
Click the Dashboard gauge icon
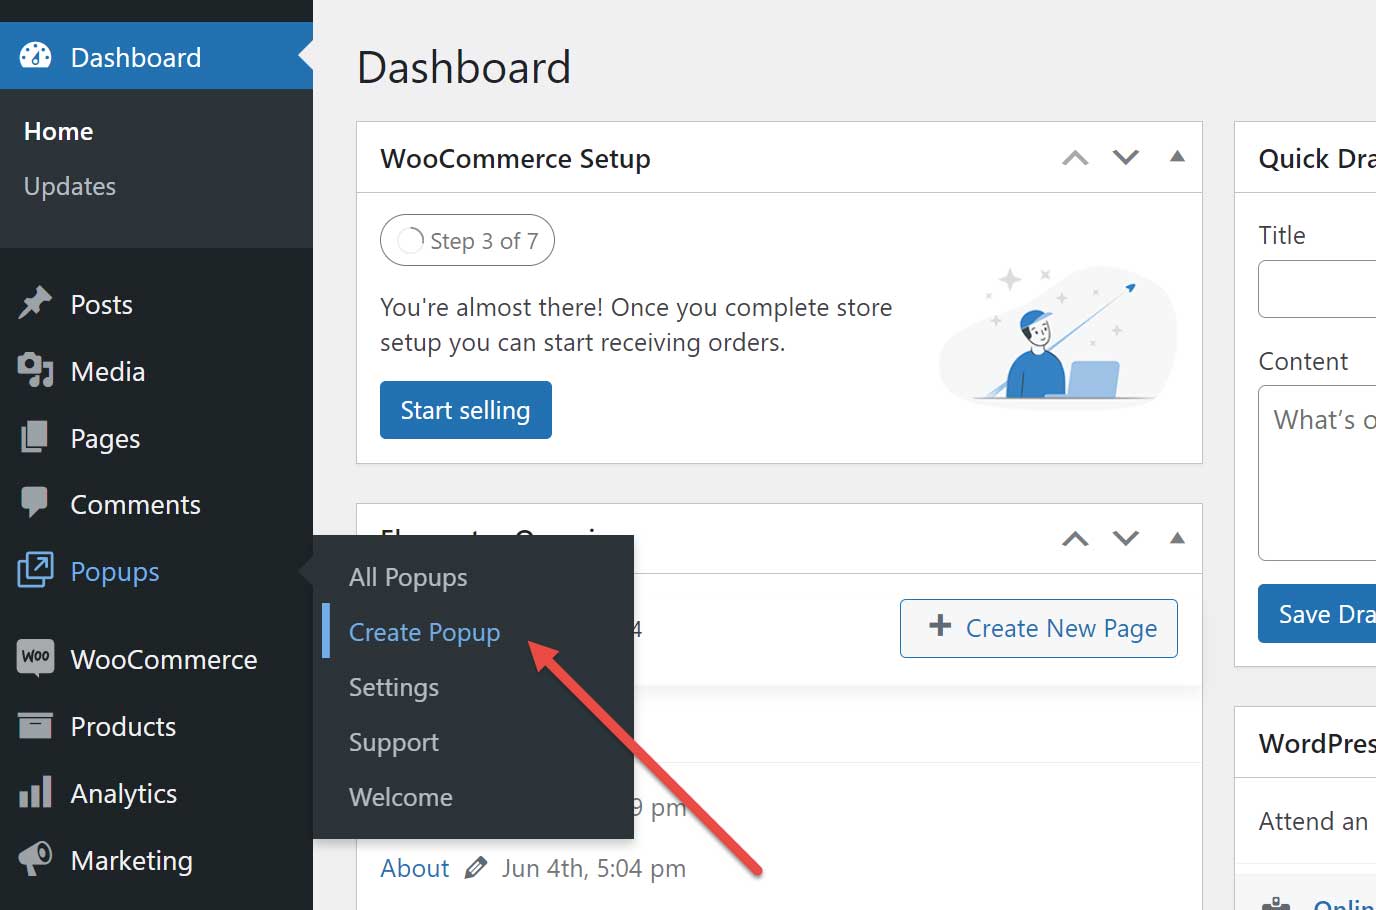(x=35, y=56)
